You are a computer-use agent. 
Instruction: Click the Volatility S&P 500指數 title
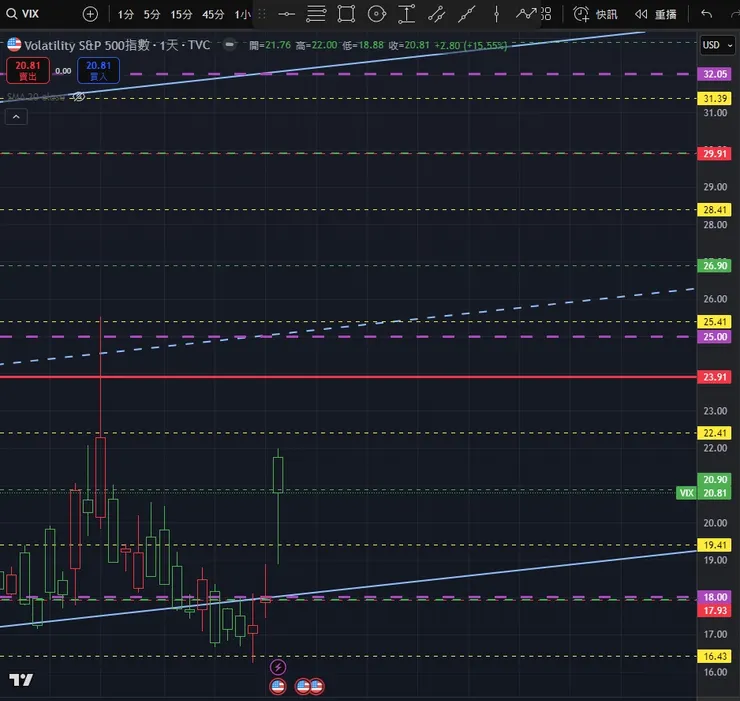click(x=87, y=45)
